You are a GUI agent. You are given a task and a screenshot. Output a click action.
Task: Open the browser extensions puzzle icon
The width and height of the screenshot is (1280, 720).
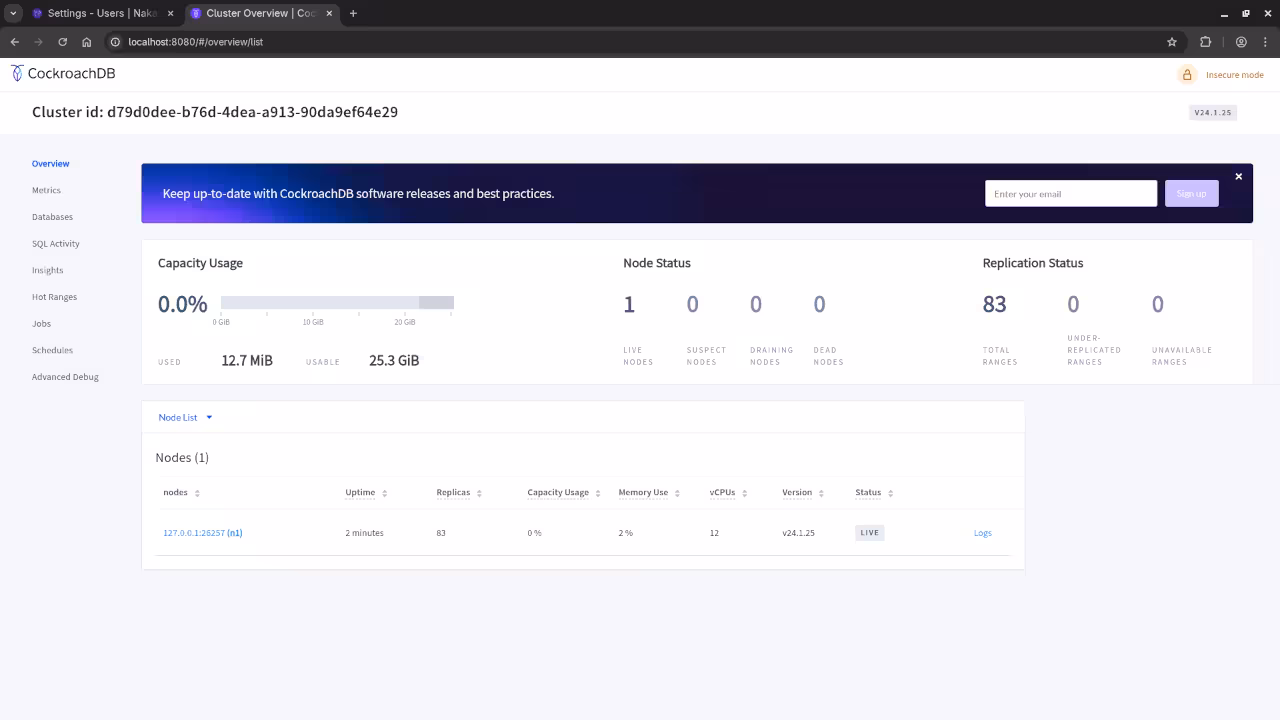coord(1205,42)
